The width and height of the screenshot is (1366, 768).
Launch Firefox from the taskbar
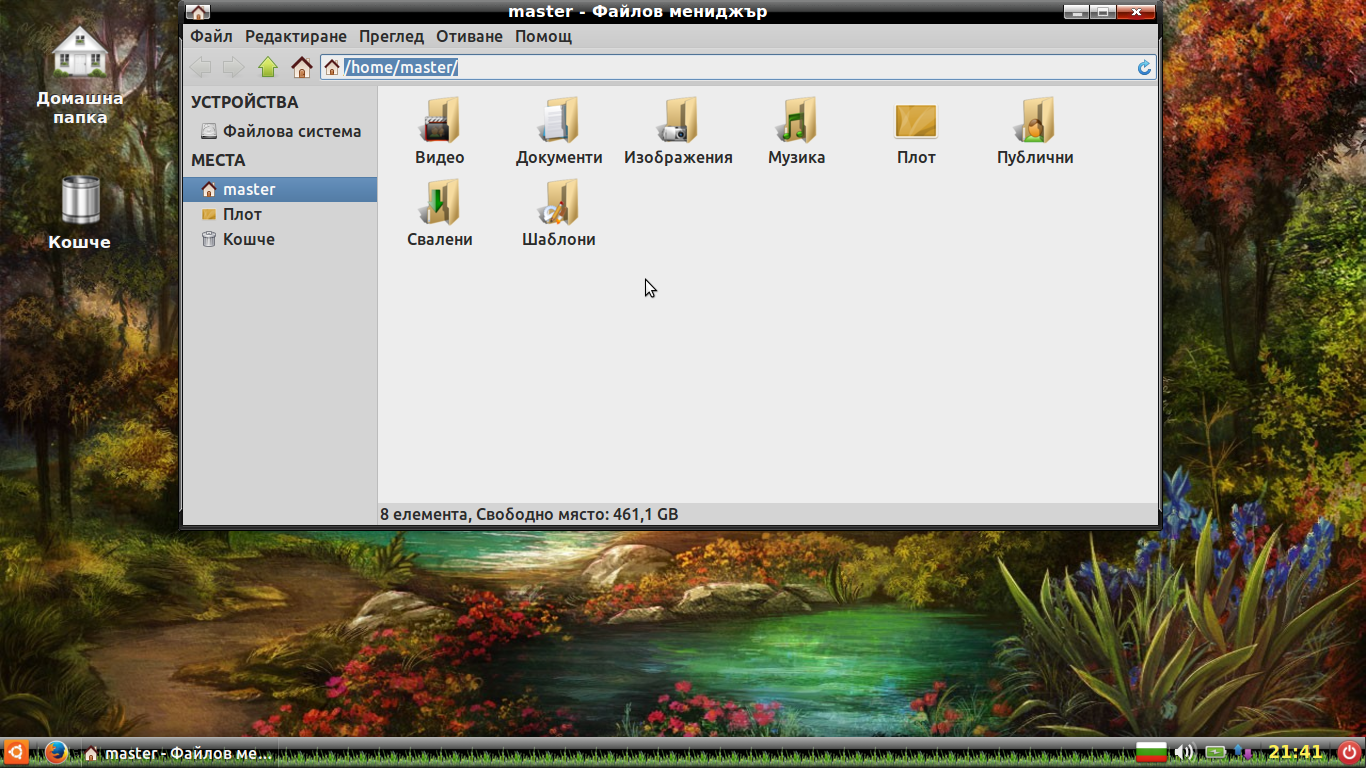tap(56, 752)
